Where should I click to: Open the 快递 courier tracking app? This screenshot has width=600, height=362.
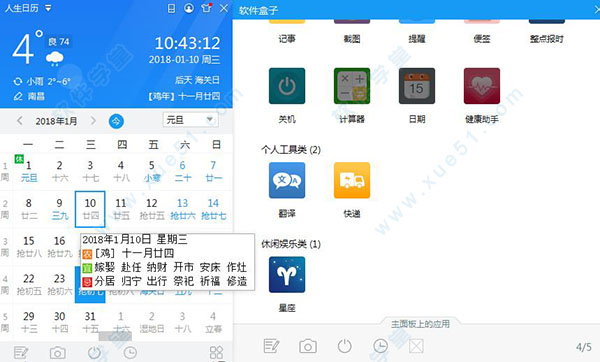point(352,180)
